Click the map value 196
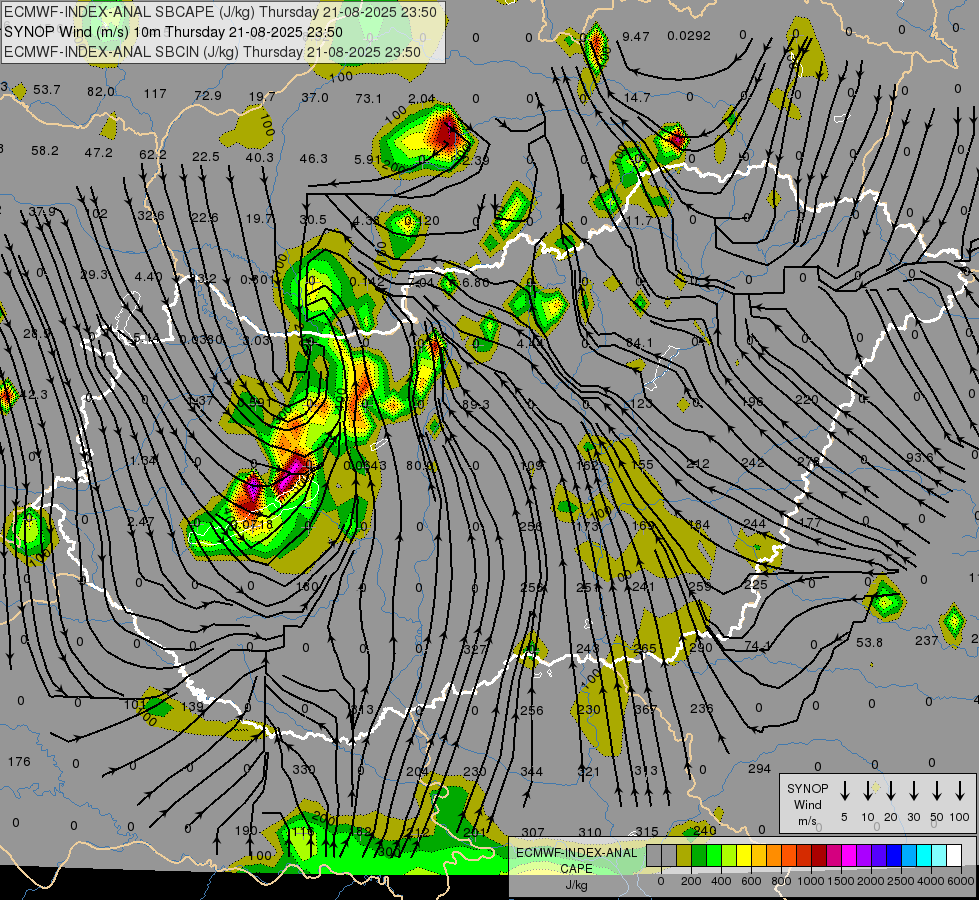Image resolution: width=979 pixels, height=900 pixels. (752, 402)
